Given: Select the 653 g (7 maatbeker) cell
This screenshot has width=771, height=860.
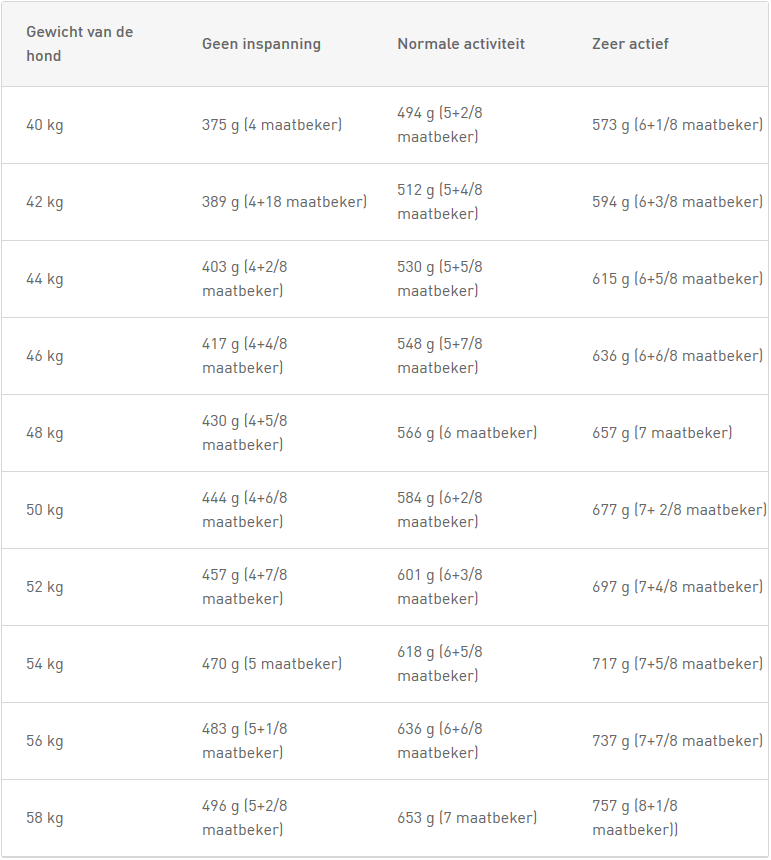Looking at the screenshot, I should 467,818.
